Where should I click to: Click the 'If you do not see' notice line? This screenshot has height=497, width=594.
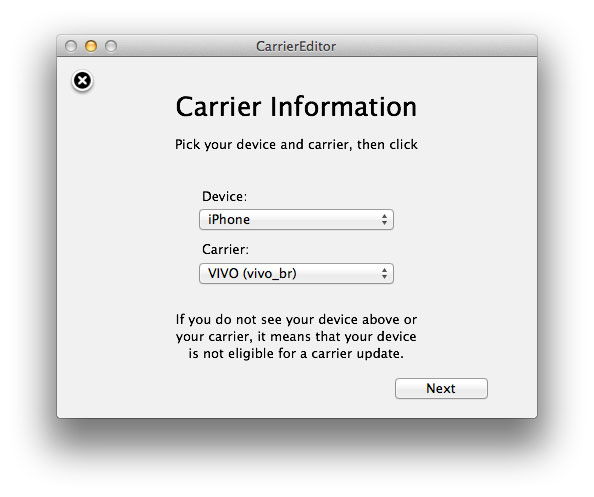pos(296,320)
